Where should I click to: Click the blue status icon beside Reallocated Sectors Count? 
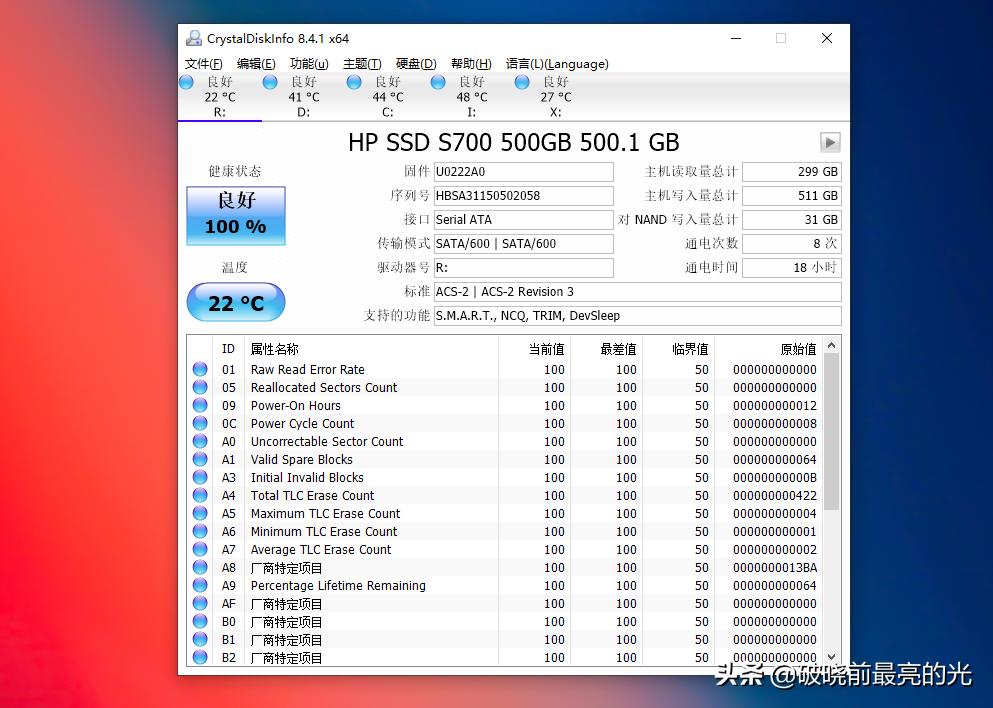tap(201, 387)
